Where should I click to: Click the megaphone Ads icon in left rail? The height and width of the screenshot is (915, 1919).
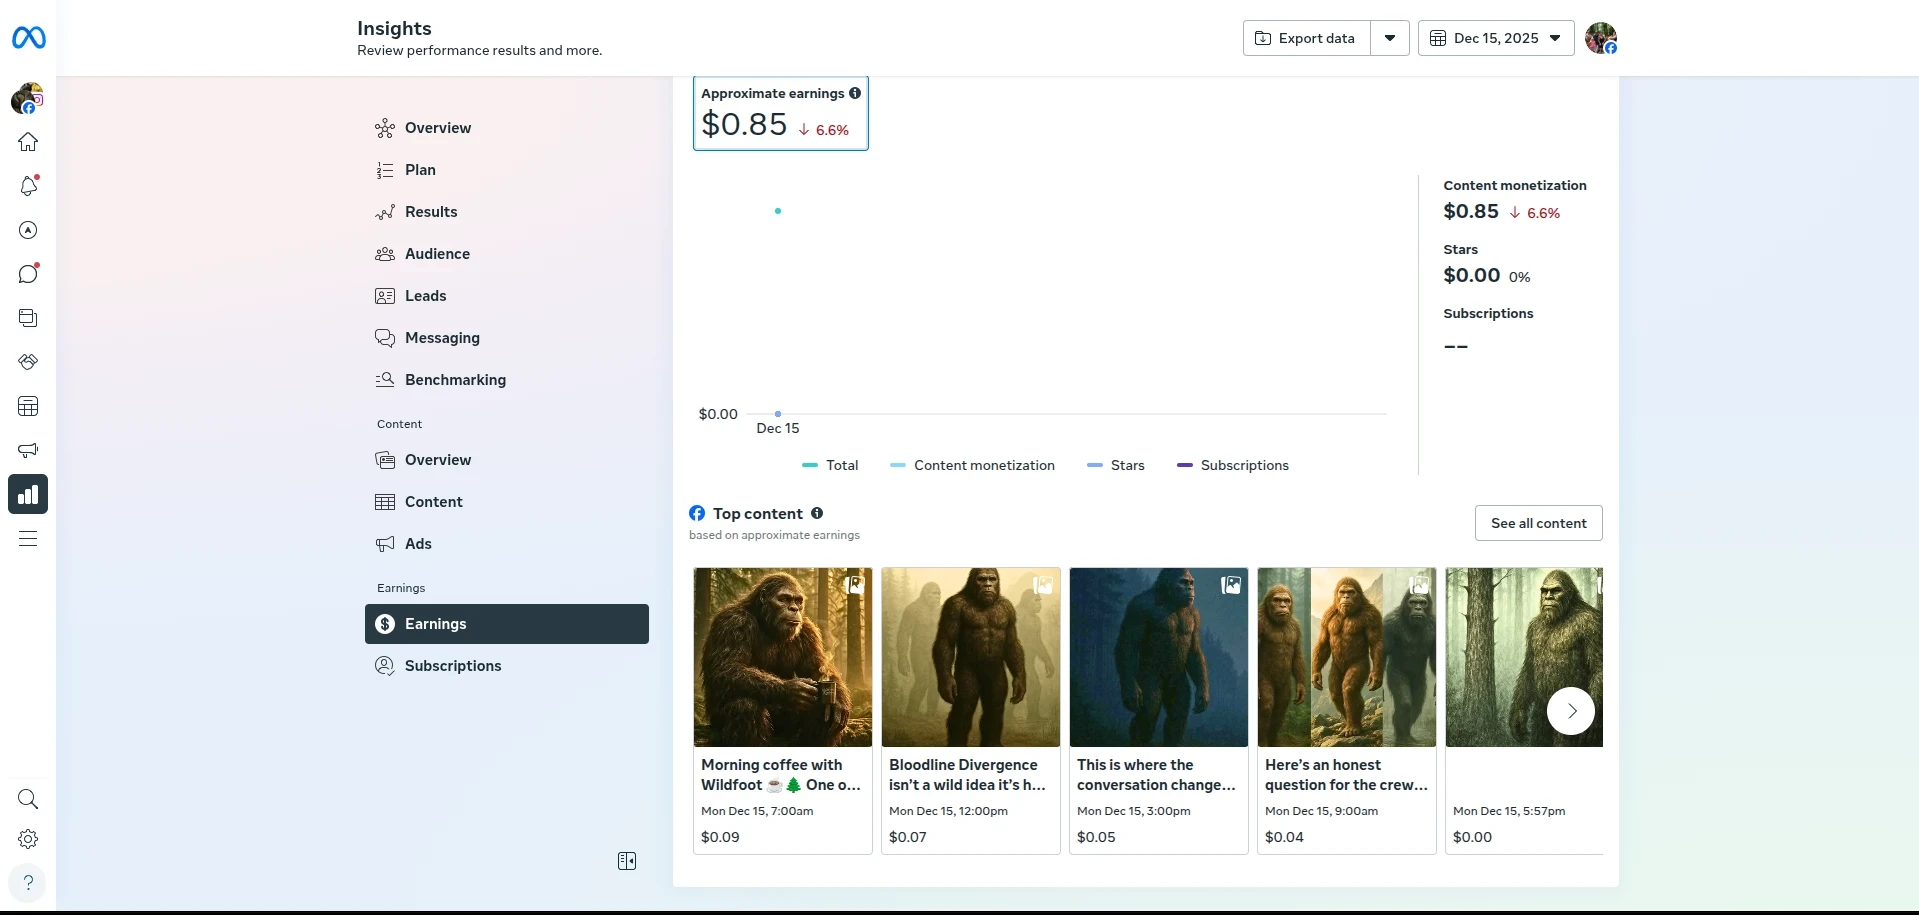(28, 450)
